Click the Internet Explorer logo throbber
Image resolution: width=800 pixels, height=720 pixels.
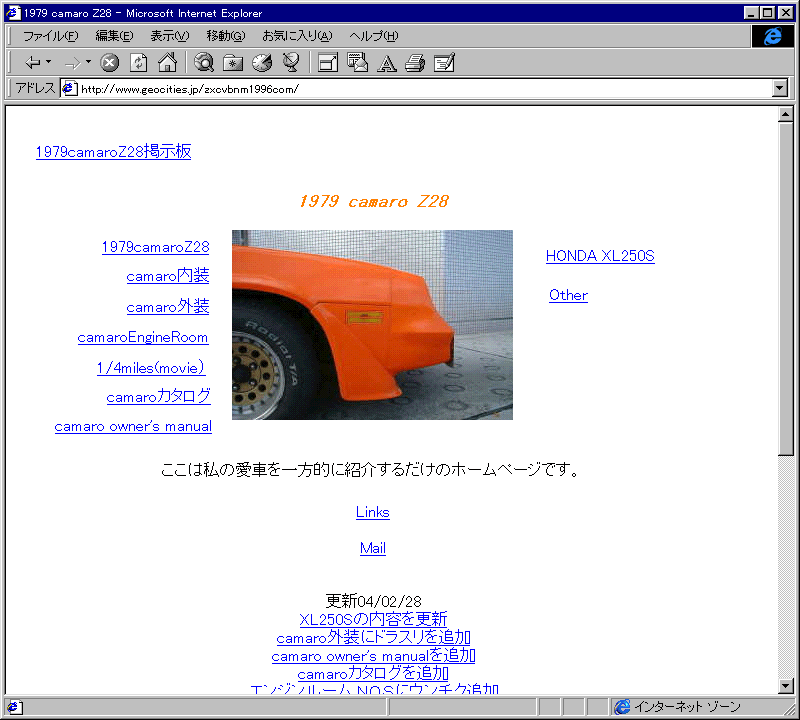tap(772, 36)
